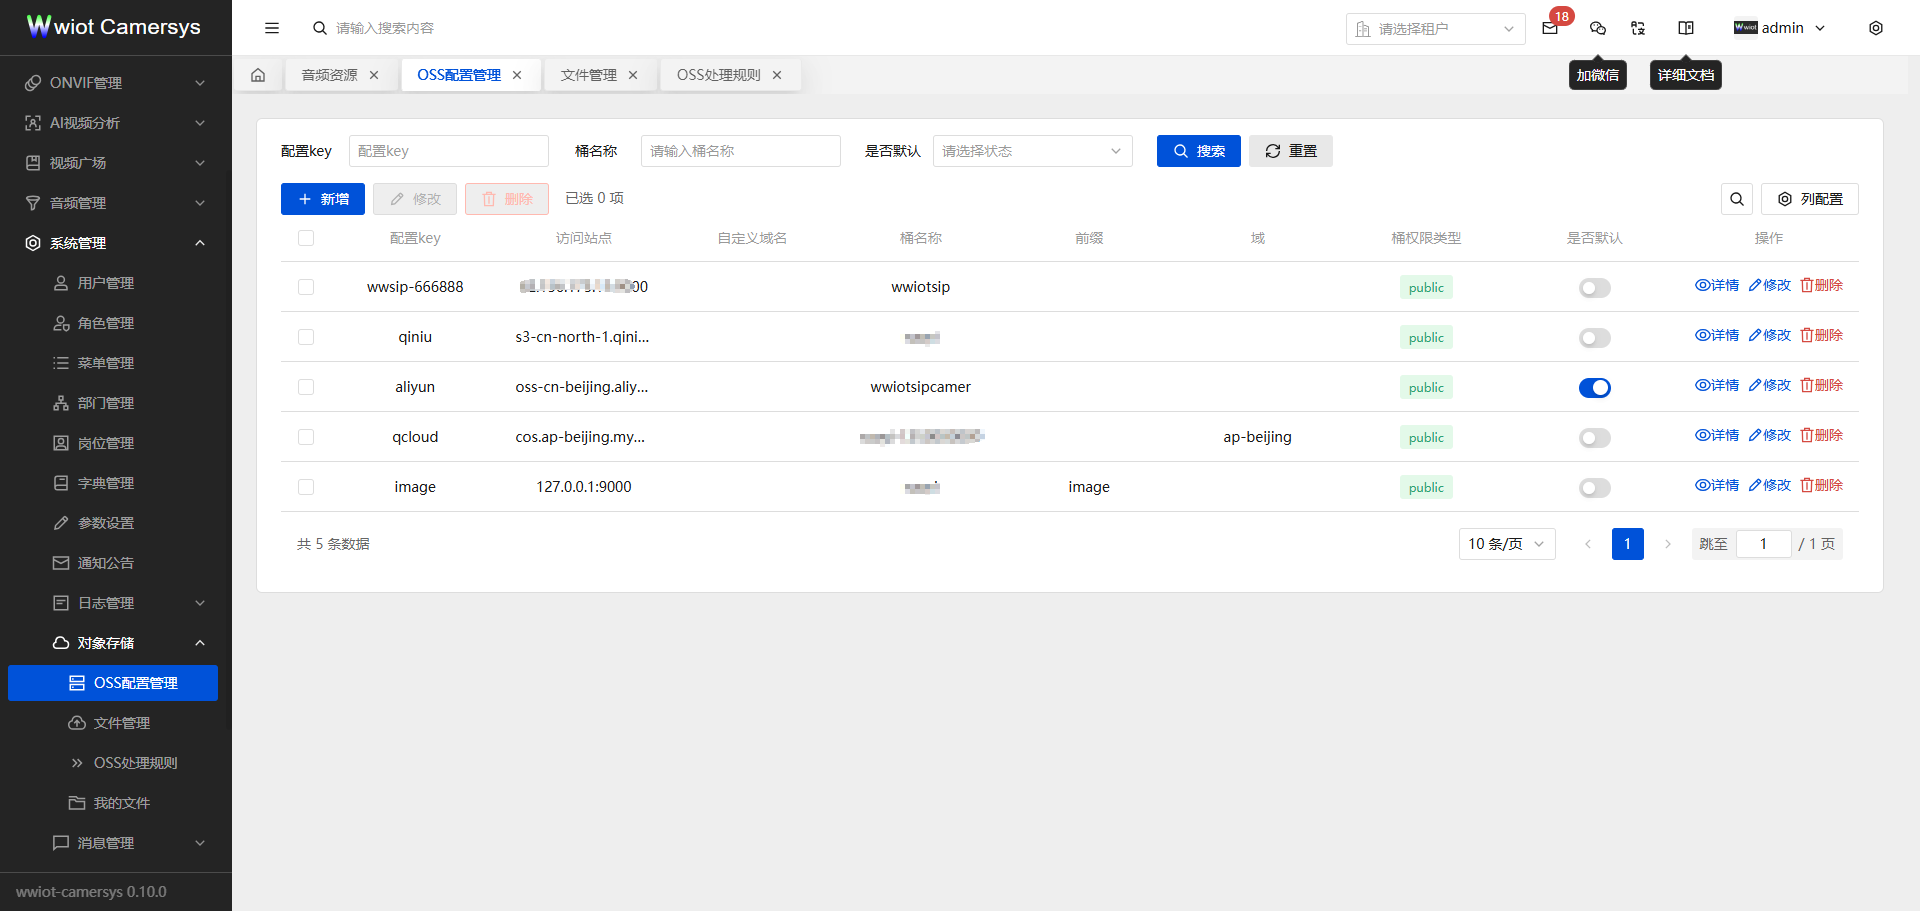Click the settings gear at top right
1920x911 pixels.
coord(1877,28)
